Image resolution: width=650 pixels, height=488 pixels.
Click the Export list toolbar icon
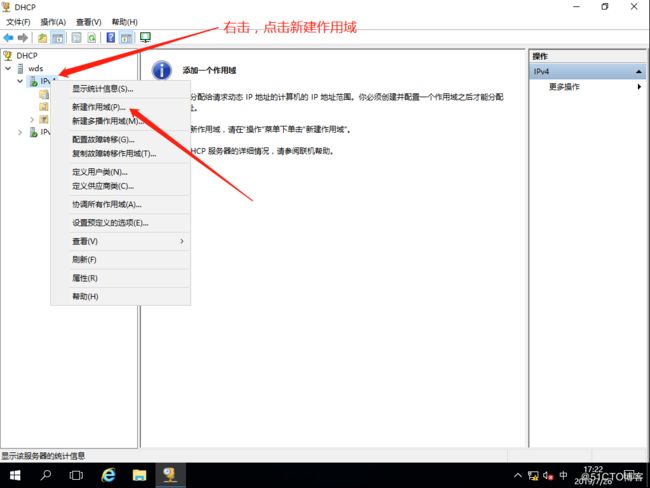(x=76, y=38)
